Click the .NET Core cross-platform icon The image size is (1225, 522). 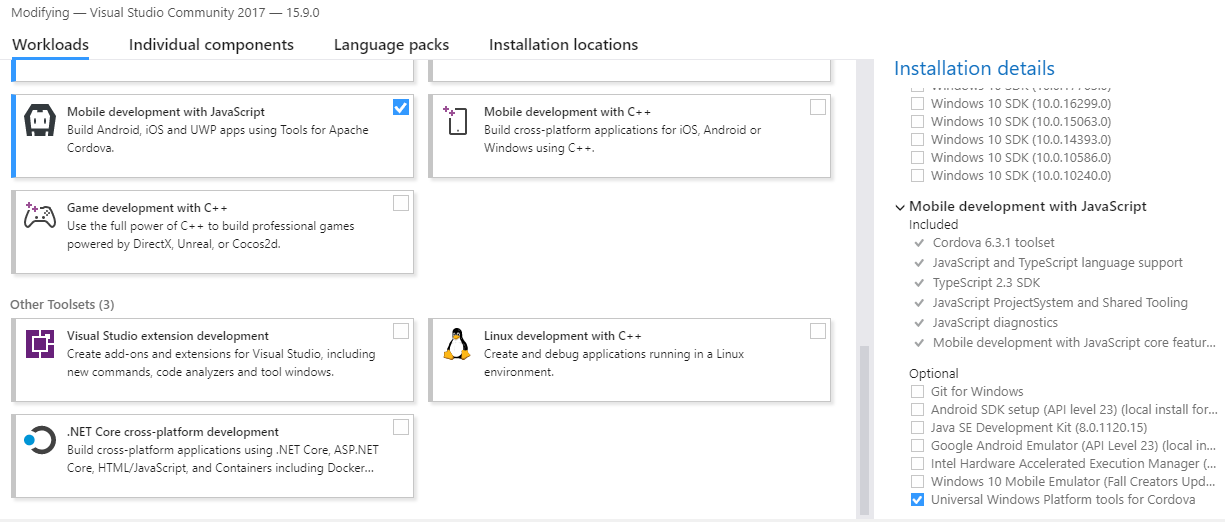(40, 440)
